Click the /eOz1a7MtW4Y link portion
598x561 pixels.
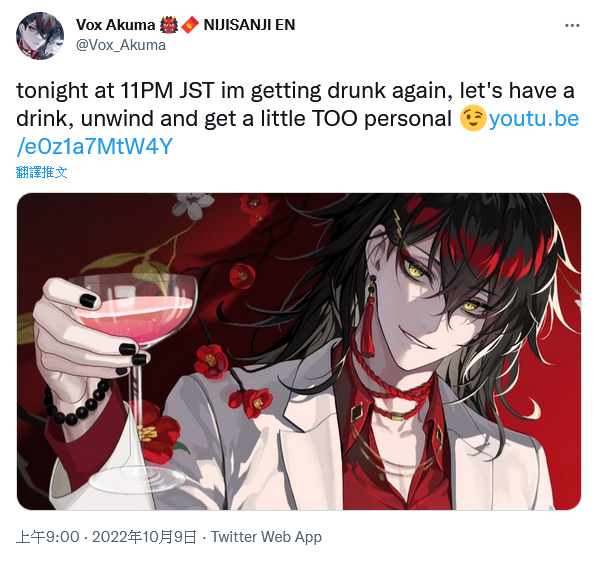click(95, 146)
